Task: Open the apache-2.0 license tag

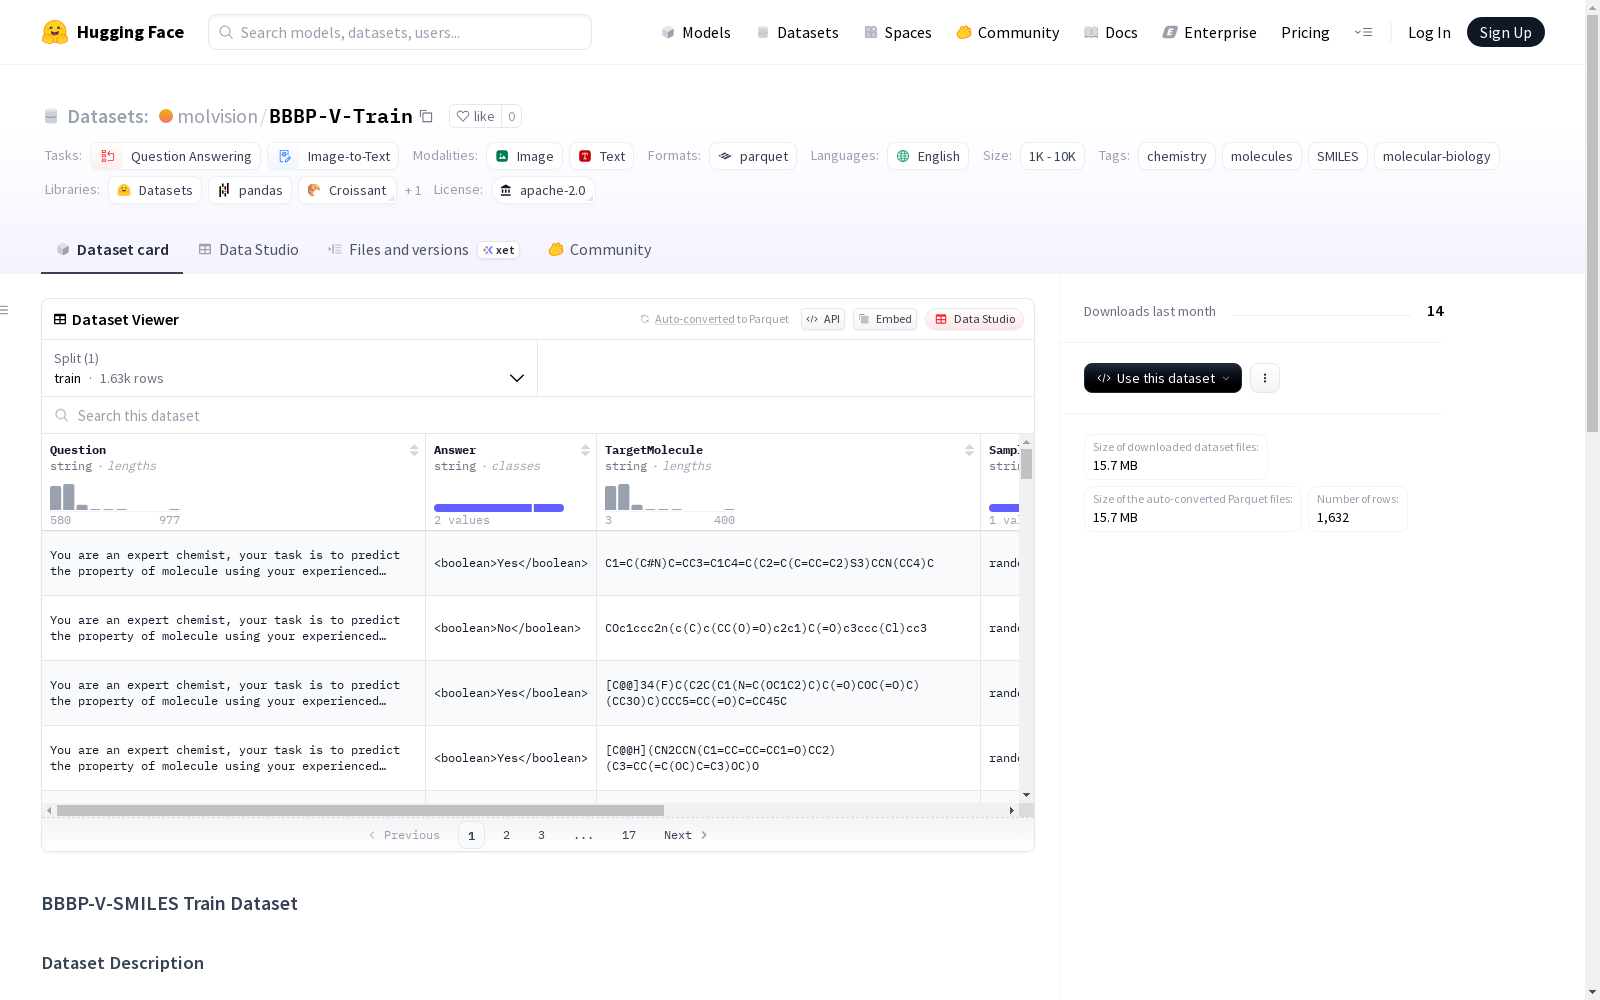Action: coord(543,190)
